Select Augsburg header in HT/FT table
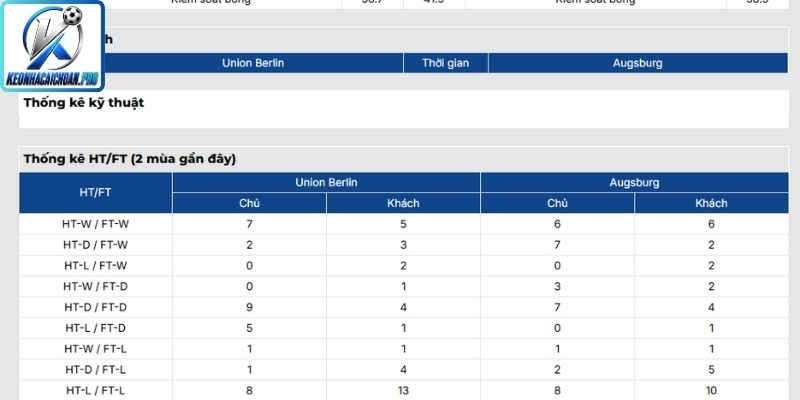 coord(634,182)
